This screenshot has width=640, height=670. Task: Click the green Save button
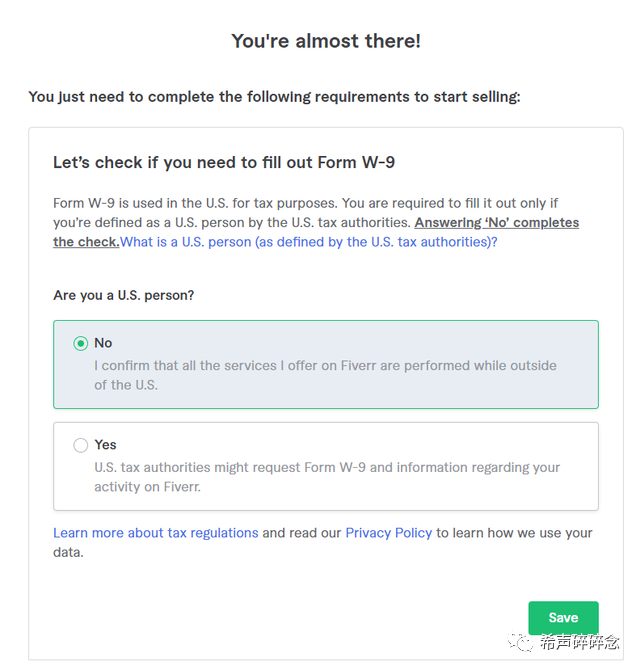563,618
